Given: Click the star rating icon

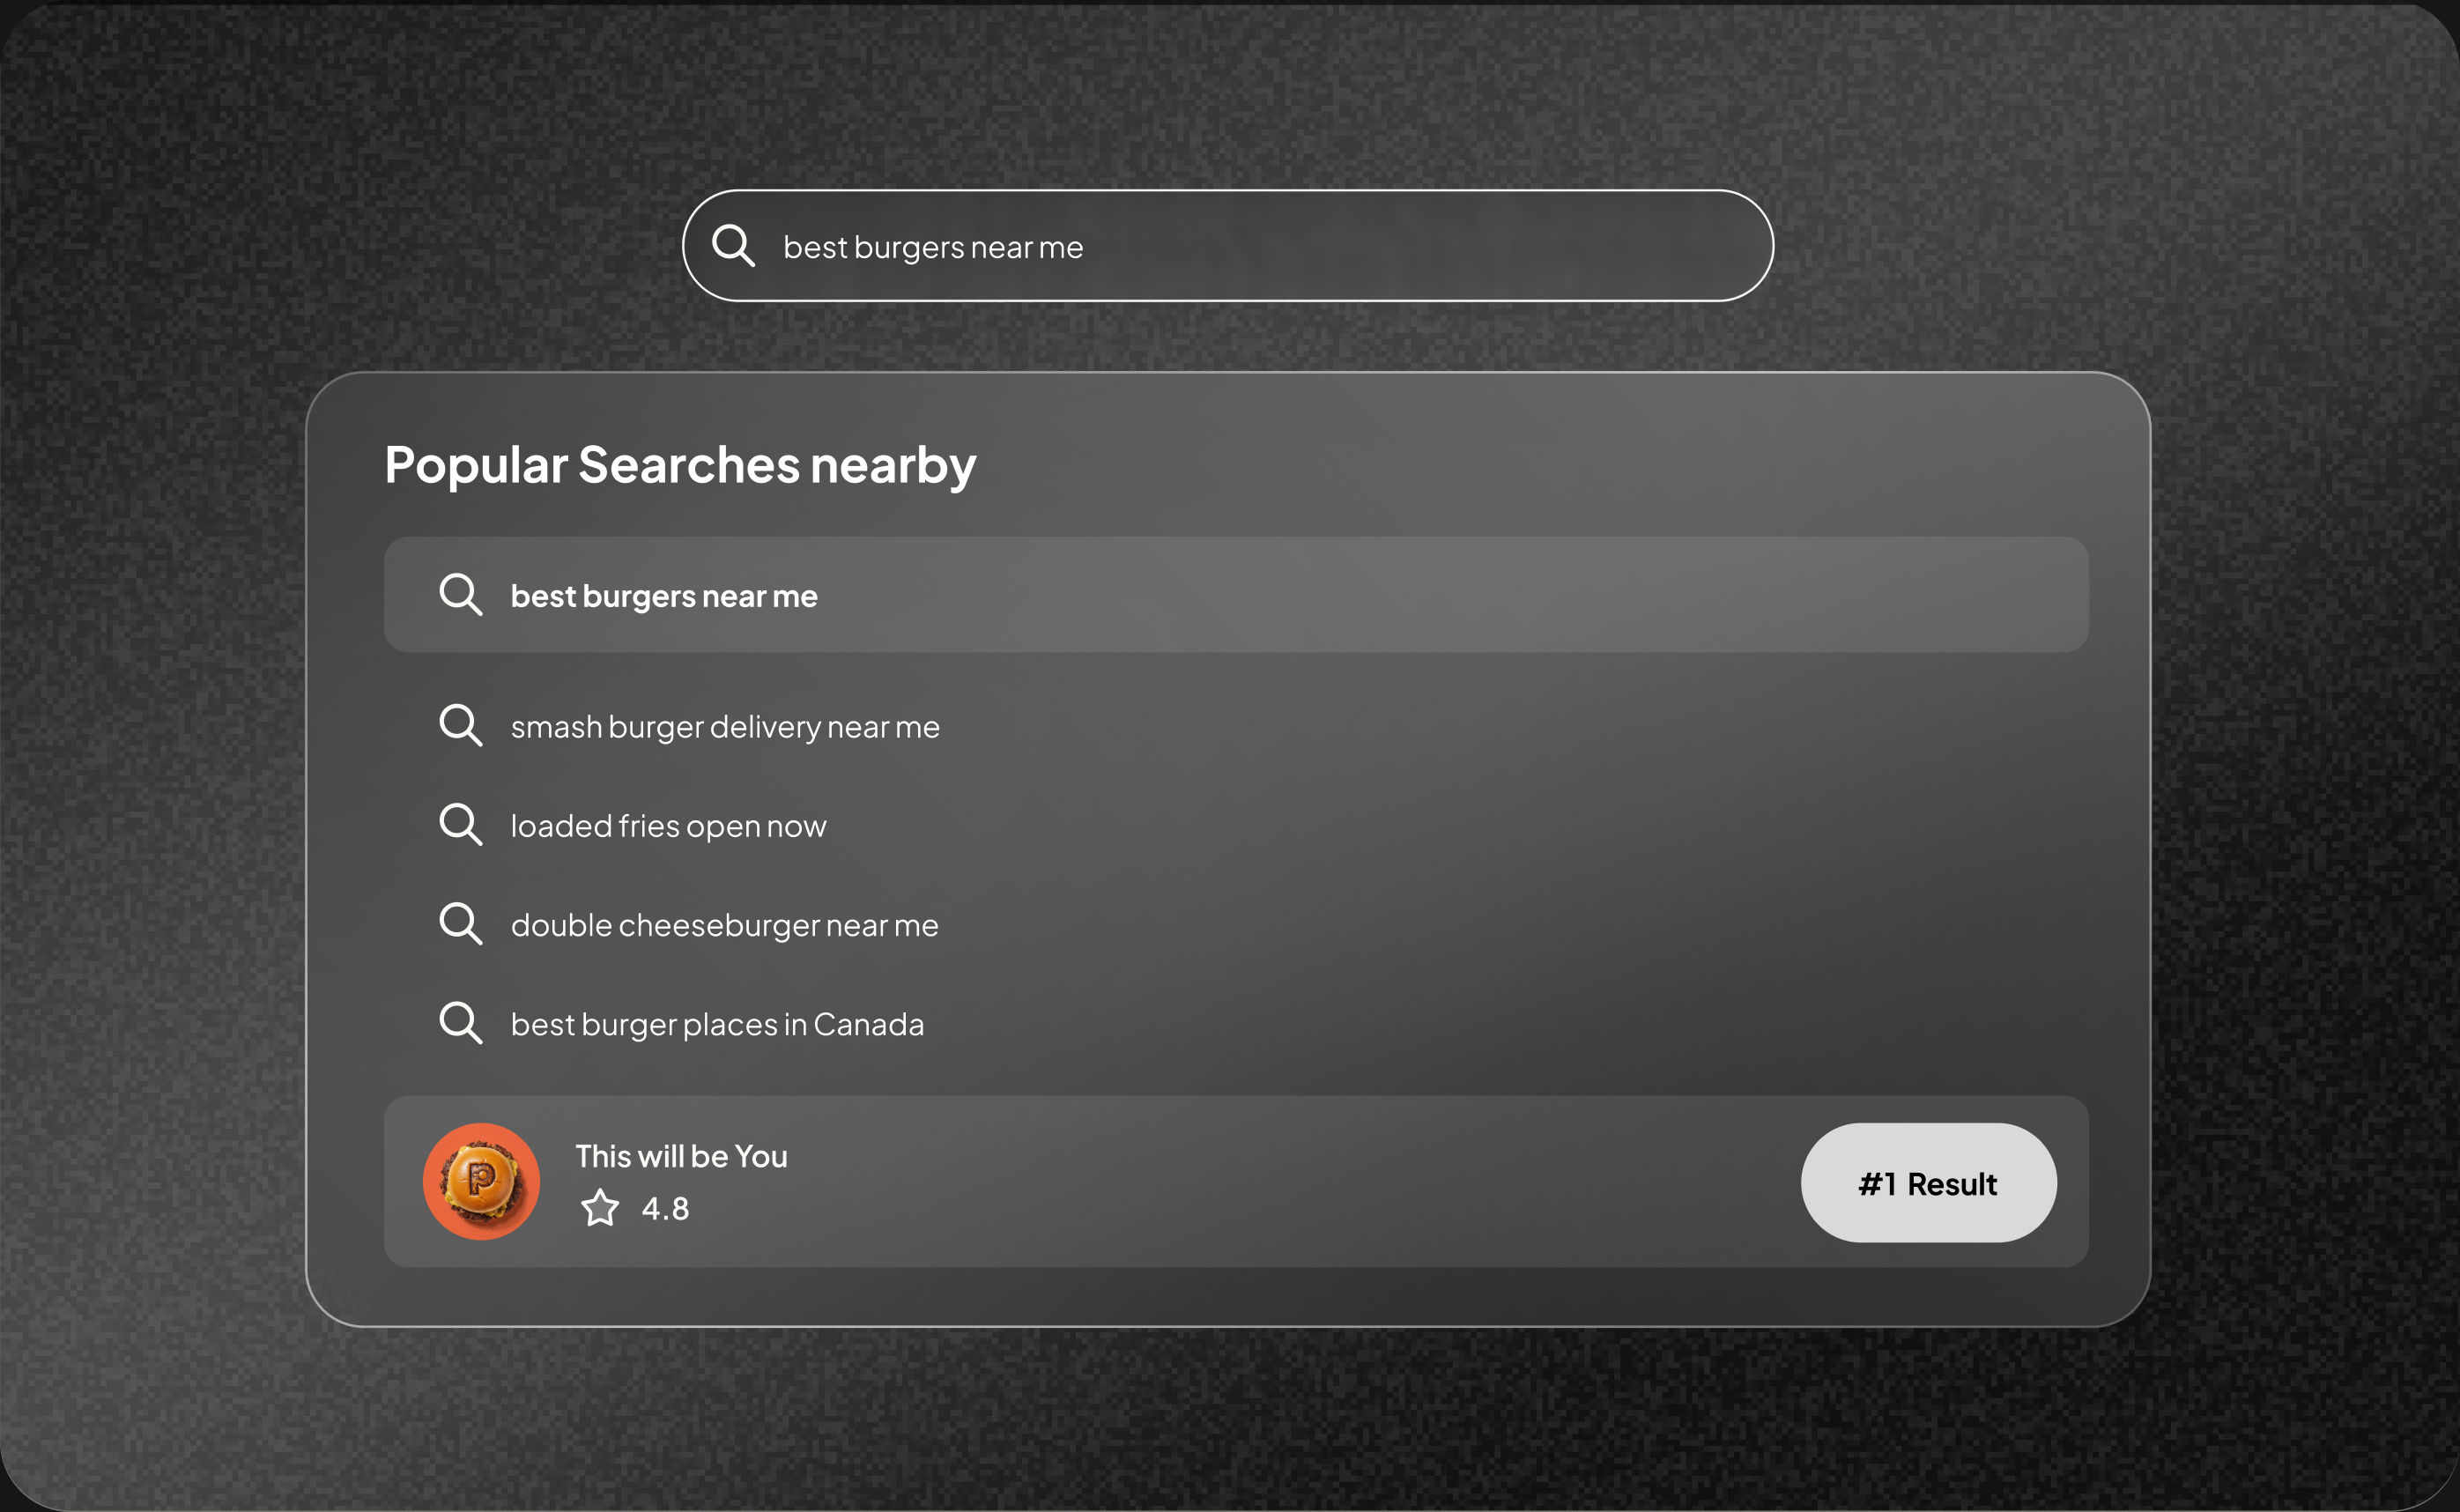Looking at the screenshot, I should [600, 1208].
